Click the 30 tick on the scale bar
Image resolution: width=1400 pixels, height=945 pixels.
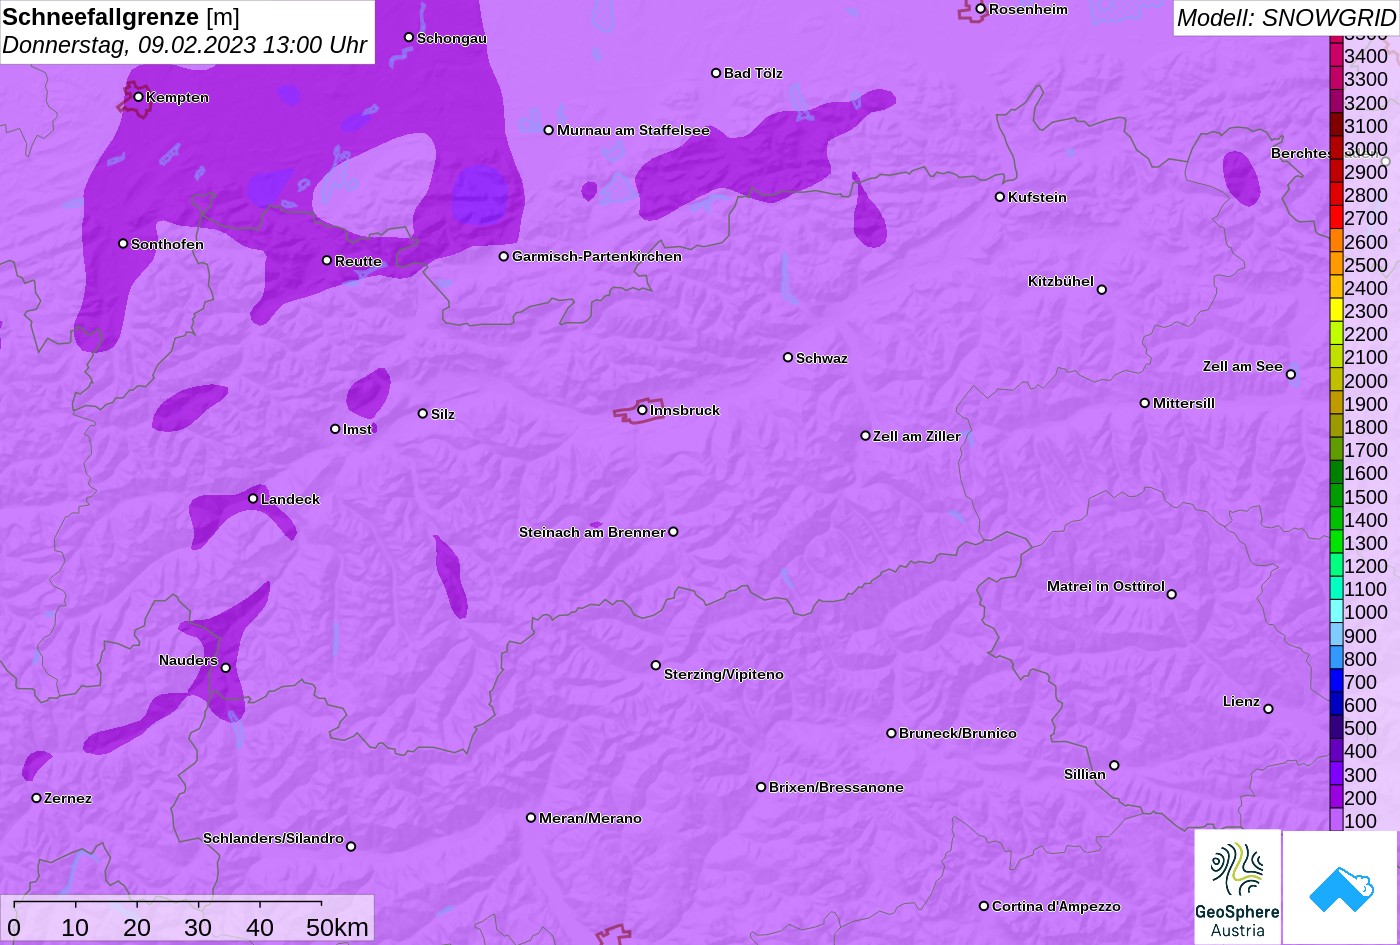[x=198, y=927]
